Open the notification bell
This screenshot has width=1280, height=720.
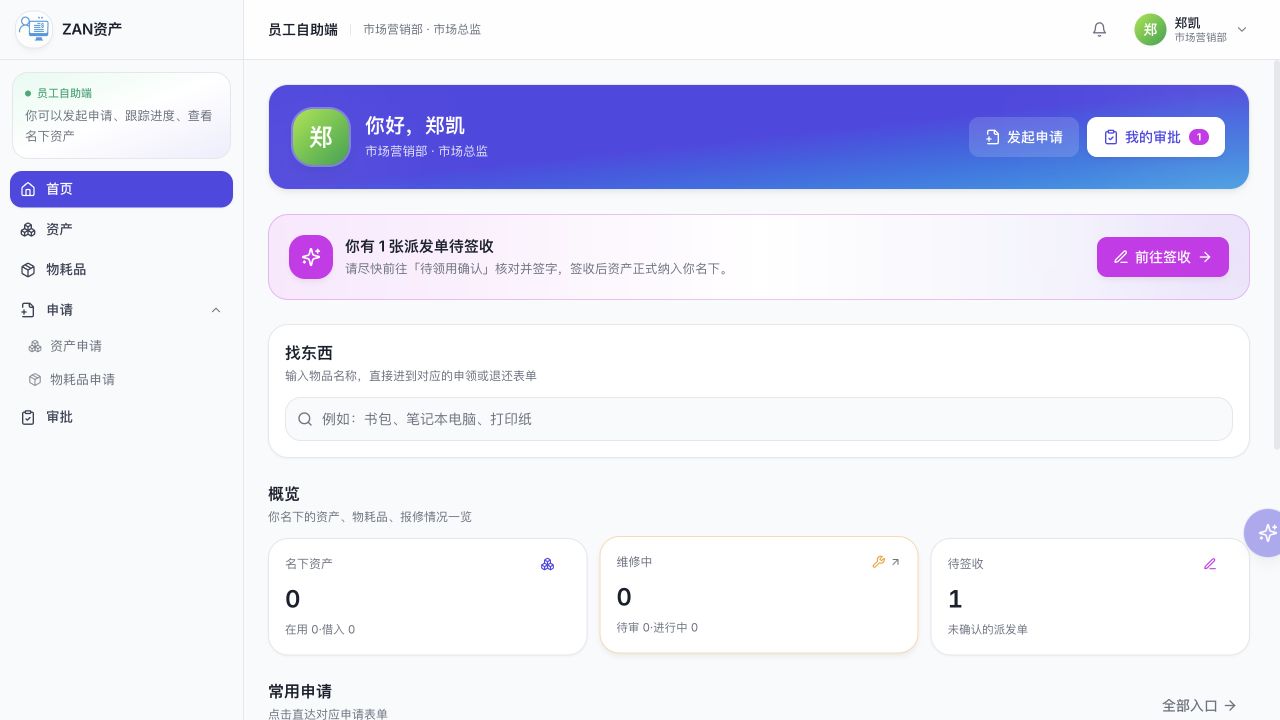point(1099,29)
